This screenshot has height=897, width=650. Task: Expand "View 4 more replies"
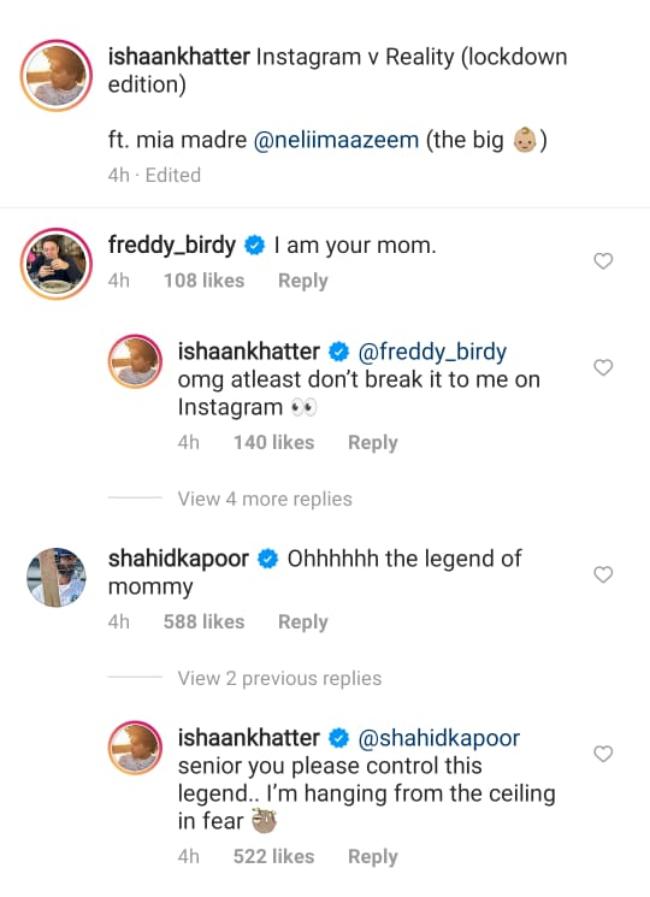pos(264,498)
